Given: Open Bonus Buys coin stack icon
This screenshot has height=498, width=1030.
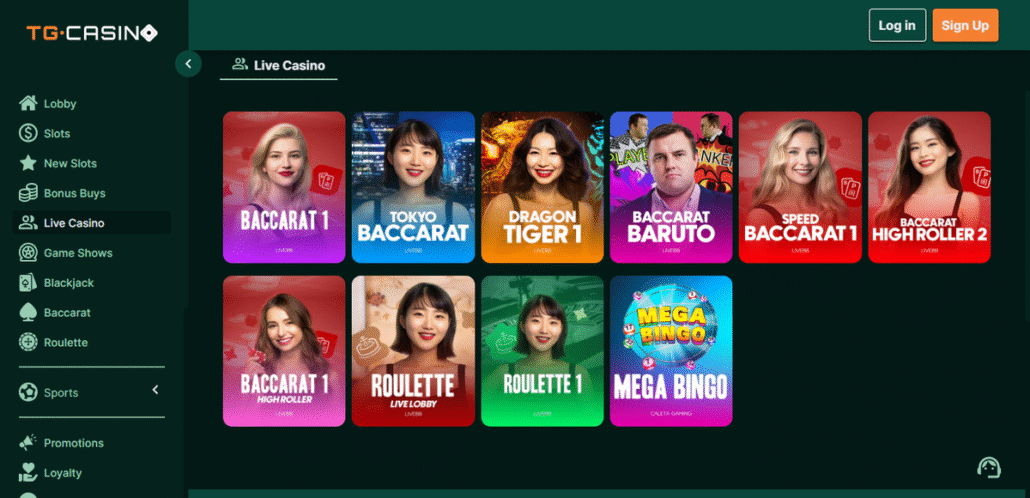Looking at the screenshot, I should coord(28,193).
